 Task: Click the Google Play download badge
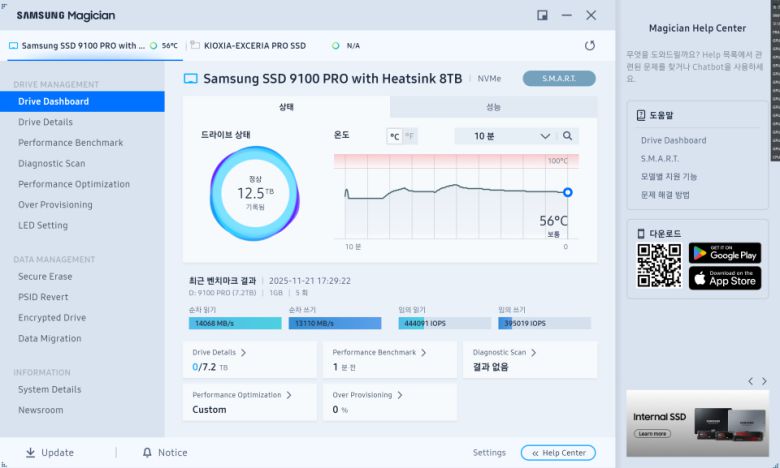(725, 253)
